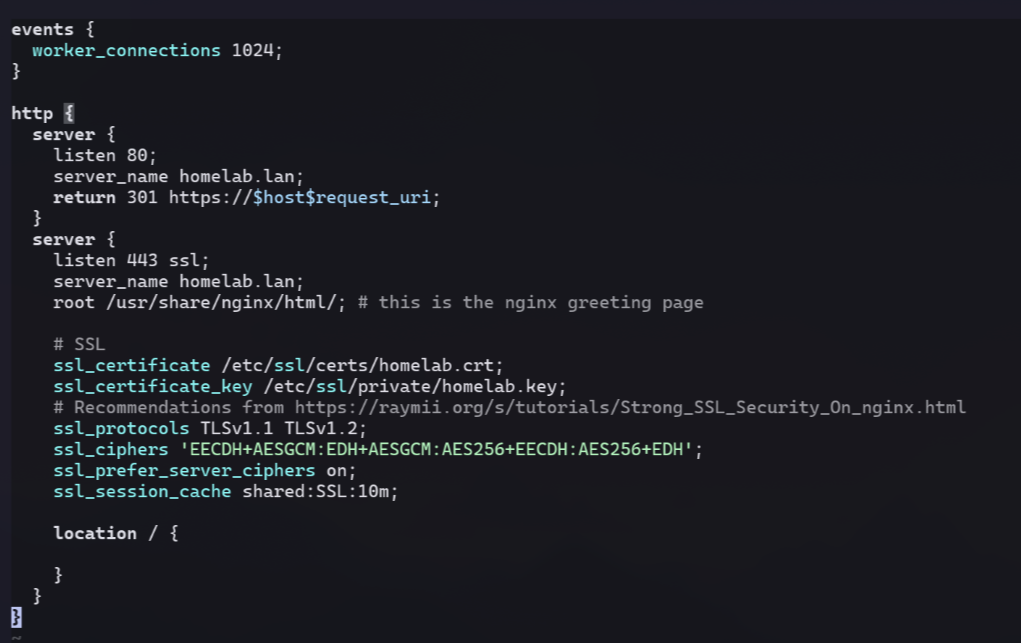1021x643 pixels.
Task: Click the location / block keyword
Action: point(95,533)
